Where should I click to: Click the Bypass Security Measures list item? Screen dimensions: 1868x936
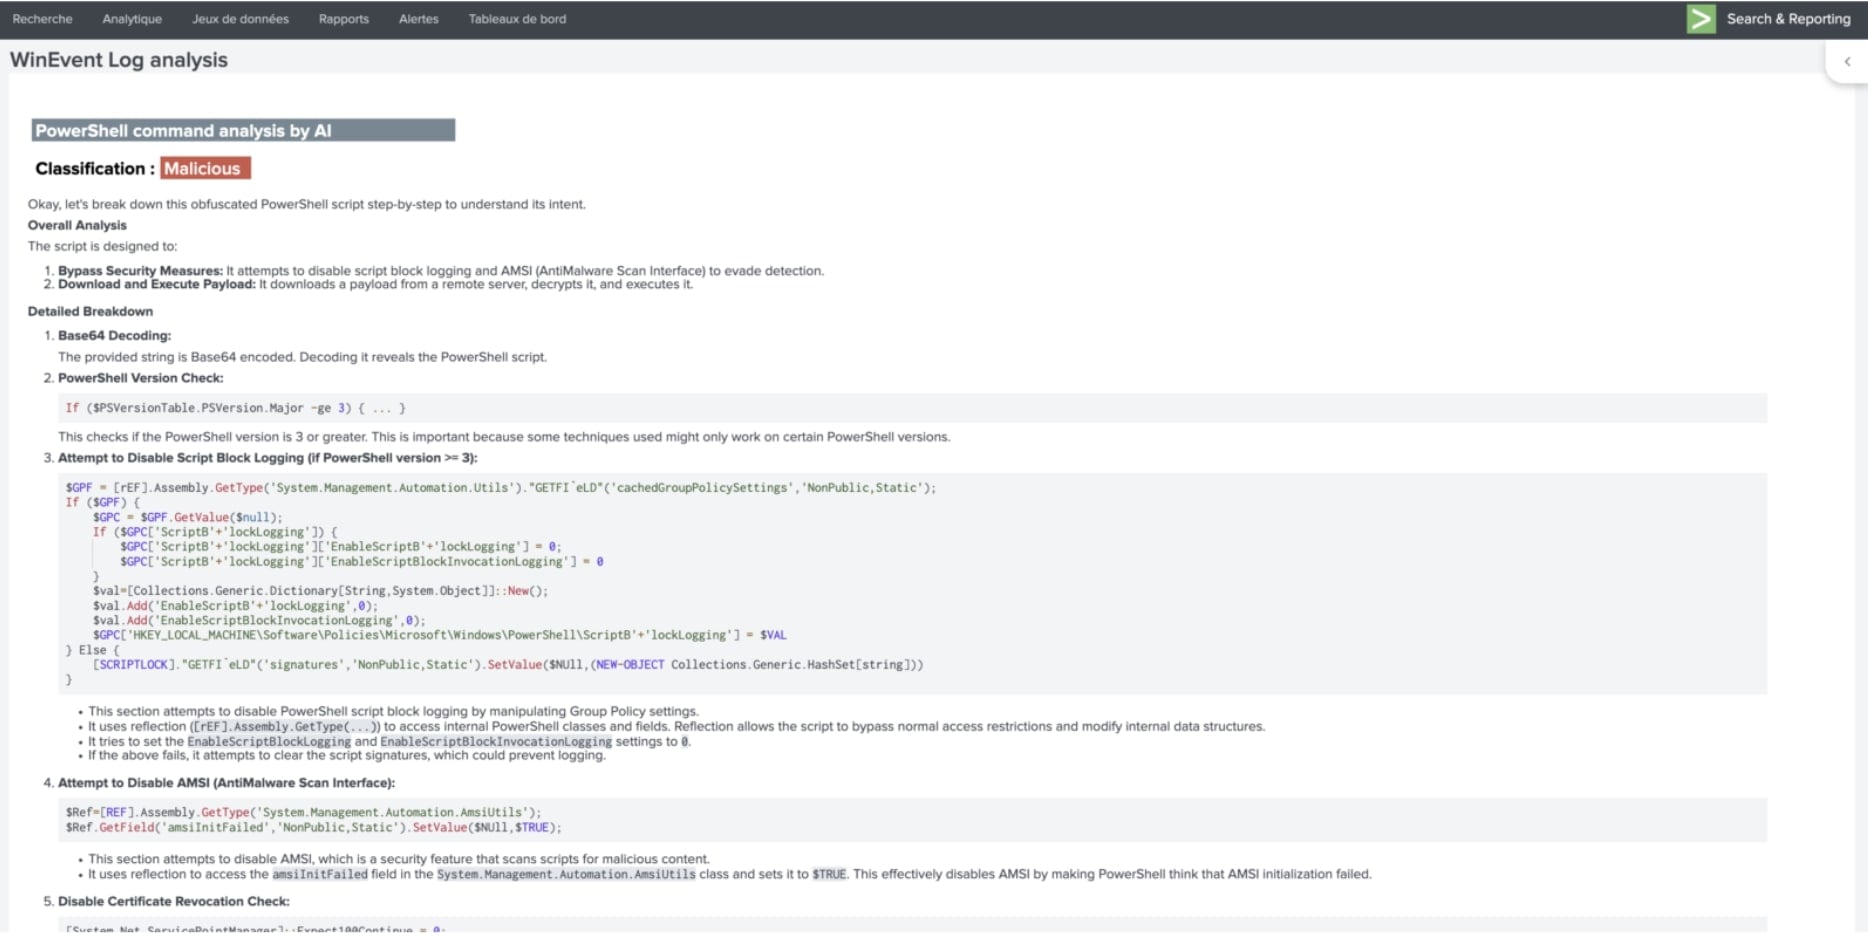point(140,271)
